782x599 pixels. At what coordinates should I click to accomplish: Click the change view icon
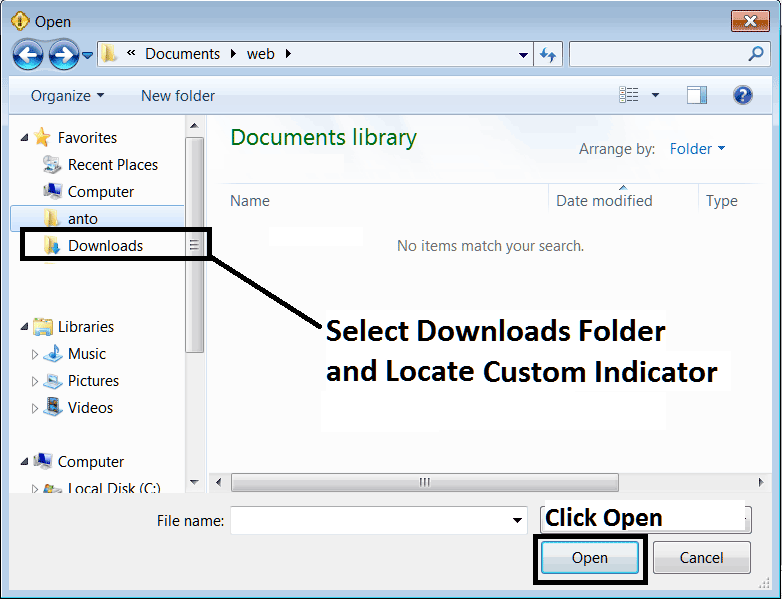[629, 95]
